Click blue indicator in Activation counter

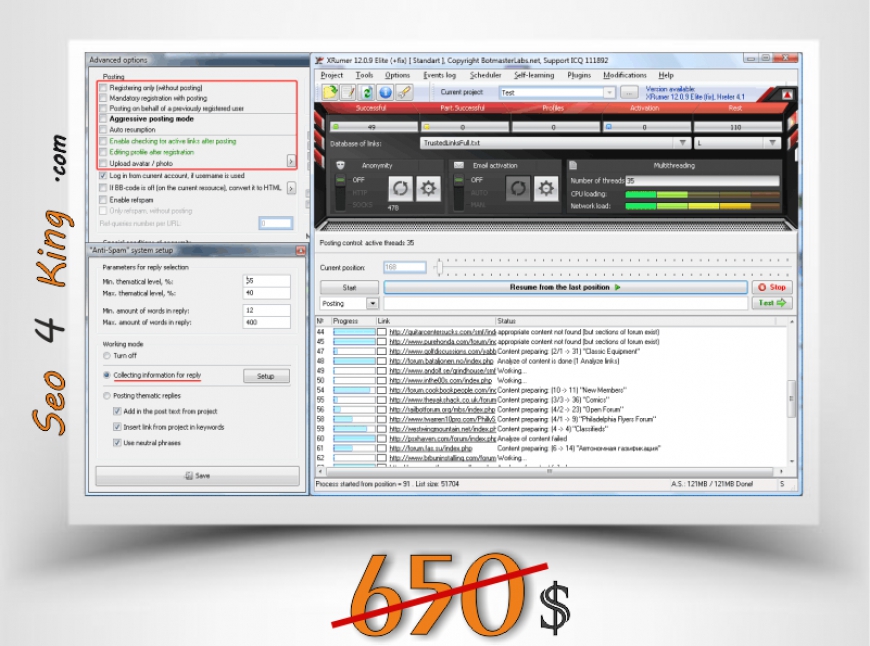pos(608,127)
